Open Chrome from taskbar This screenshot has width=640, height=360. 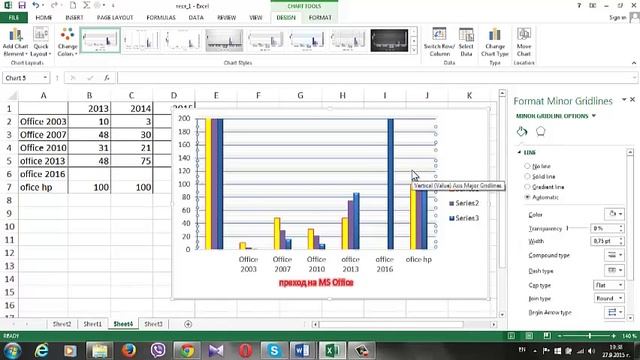coord(187,351)
